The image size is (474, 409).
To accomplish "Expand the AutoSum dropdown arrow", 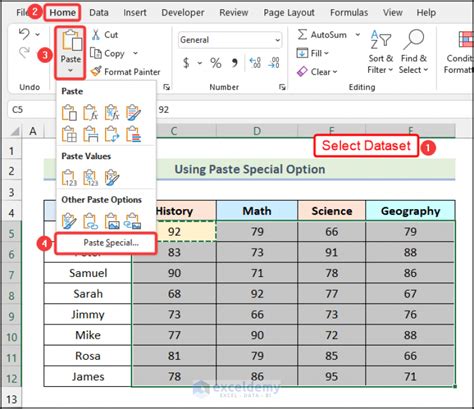I will click(358, 35).
